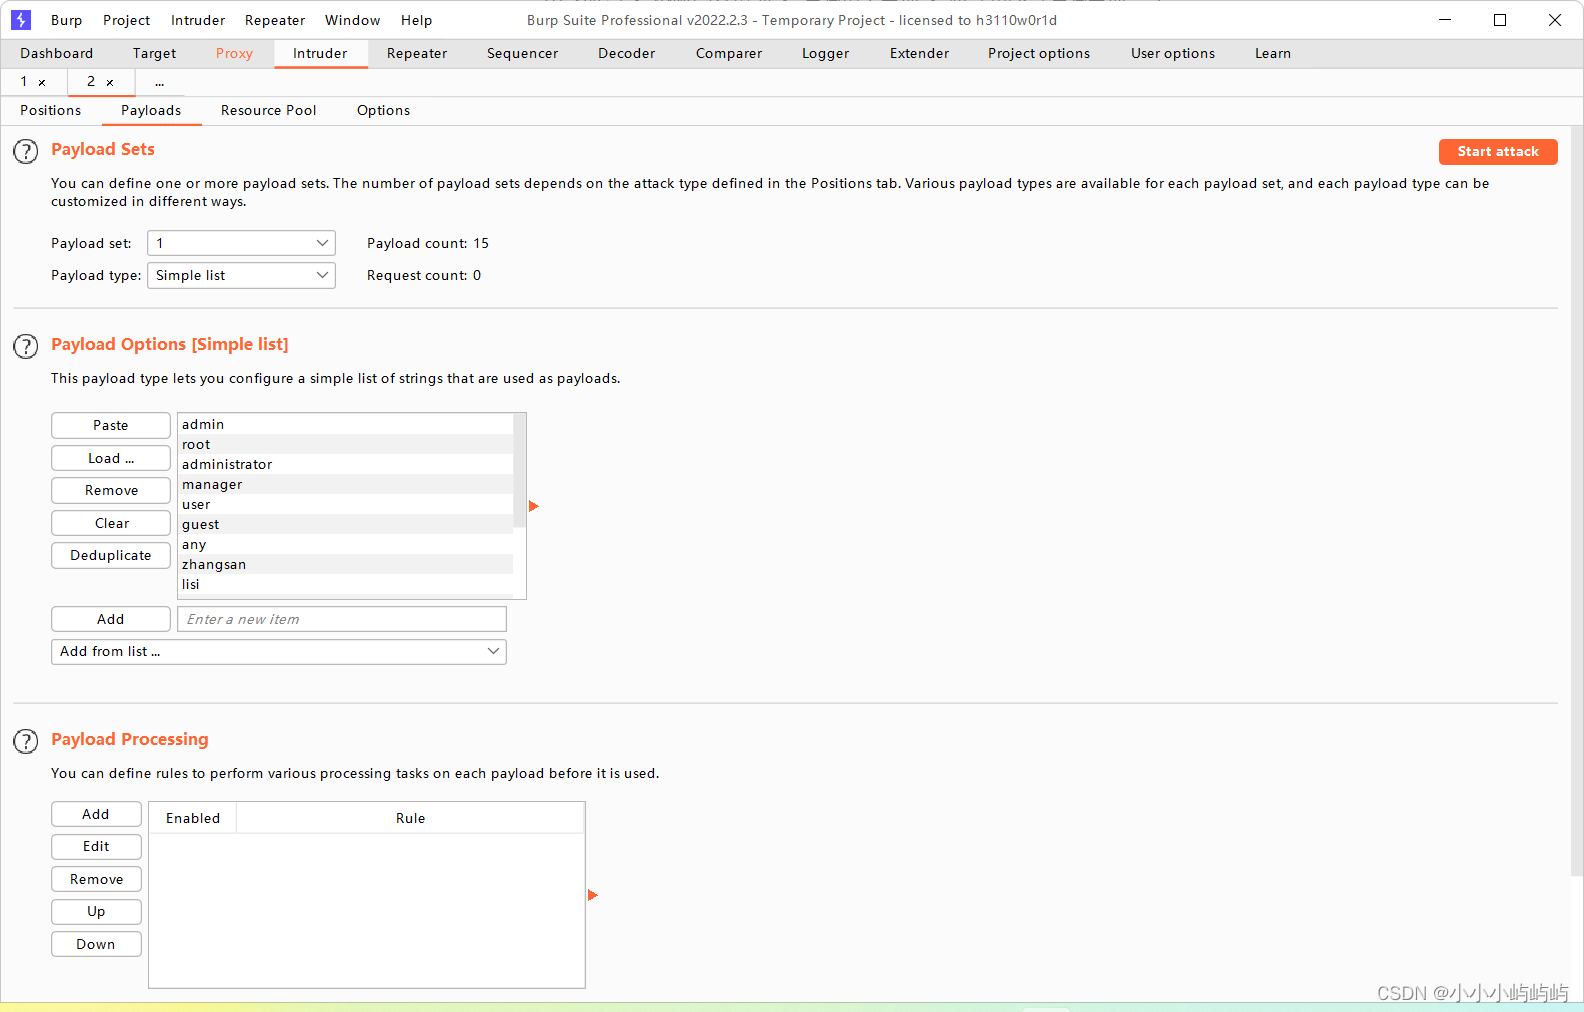
Task: Click Remove in Payload Processing
Action: (x=96, y=879)
